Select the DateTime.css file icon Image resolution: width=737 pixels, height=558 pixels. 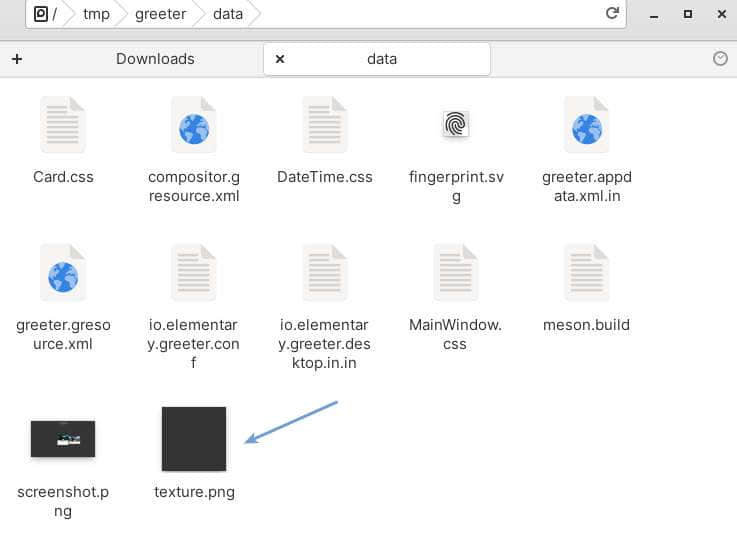click(325, 125)
